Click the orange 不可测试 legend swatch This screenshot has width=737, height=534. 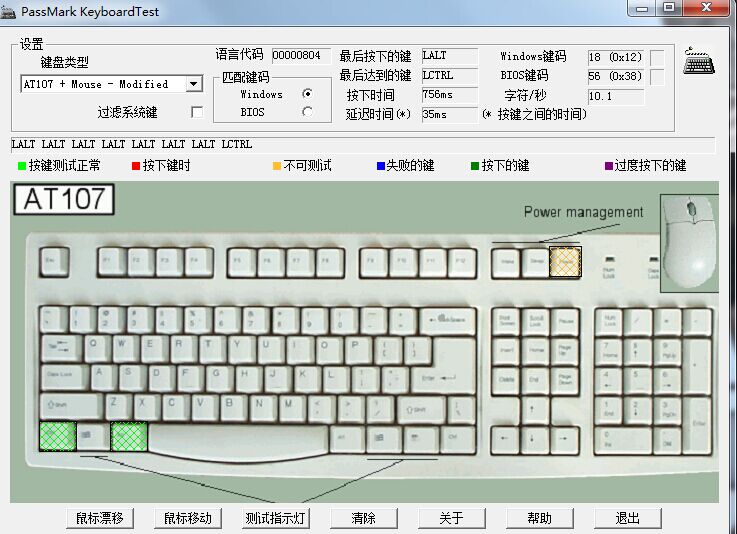tap(276, 166)
